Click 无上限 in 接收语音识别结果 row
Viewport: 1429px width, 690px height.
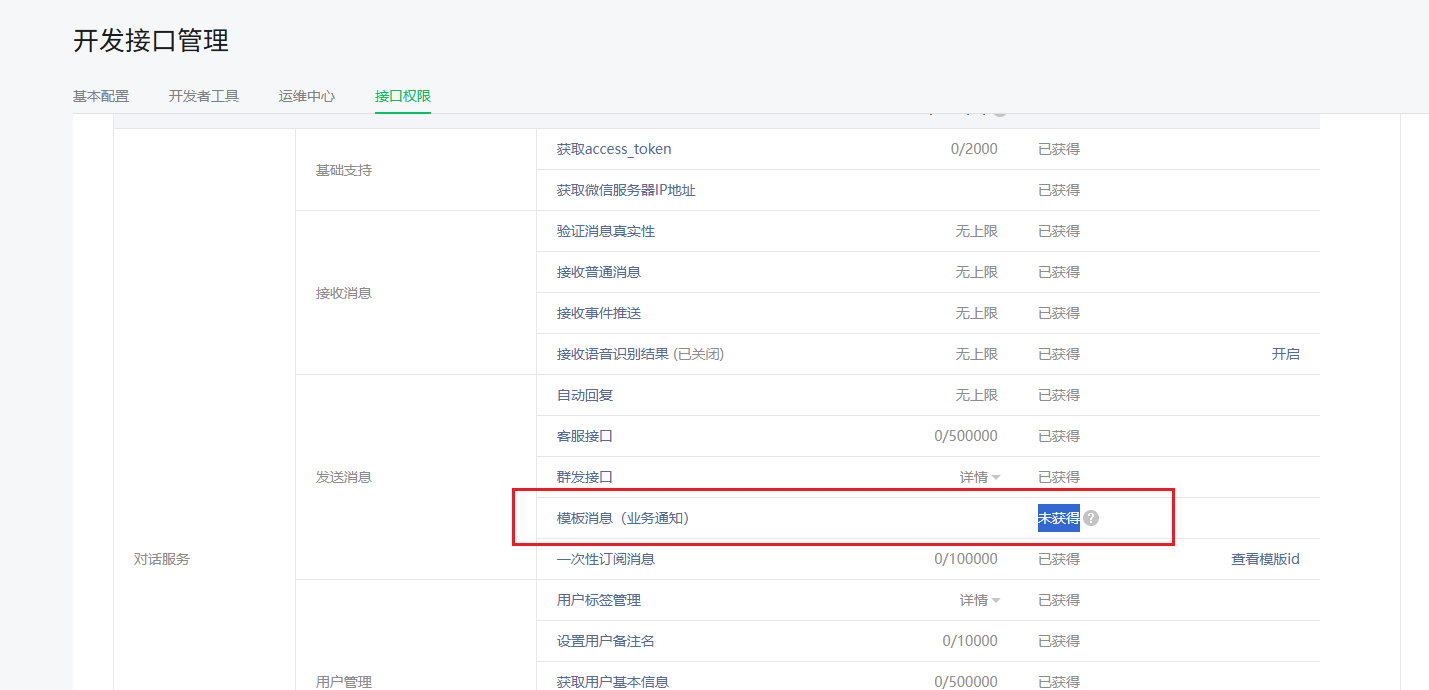[977, 354]
